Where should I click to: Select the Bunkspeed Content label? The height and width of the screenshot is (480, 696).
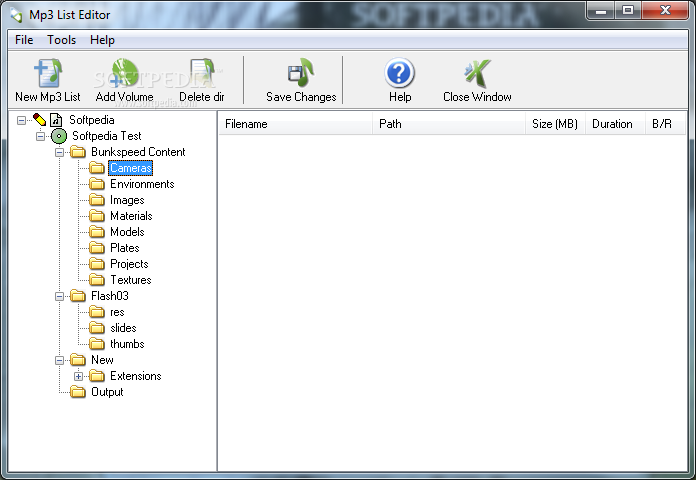point(138,152)
